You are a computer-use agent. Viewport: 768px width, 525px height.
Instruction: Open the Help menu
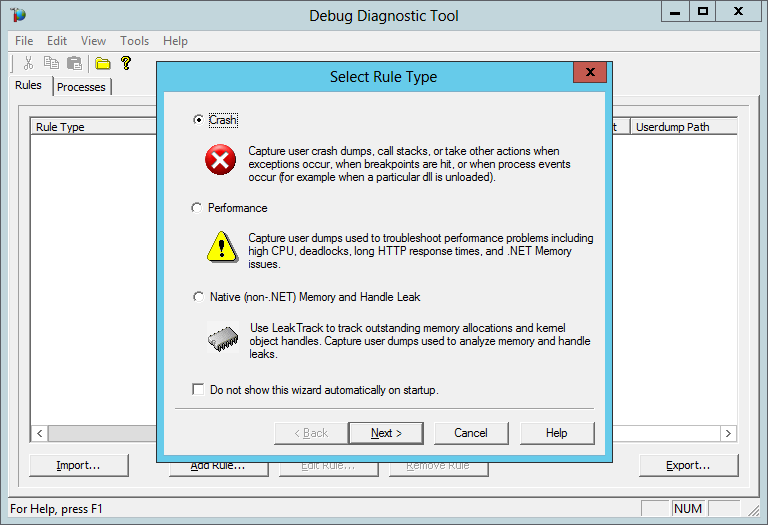tap(175, 41)
